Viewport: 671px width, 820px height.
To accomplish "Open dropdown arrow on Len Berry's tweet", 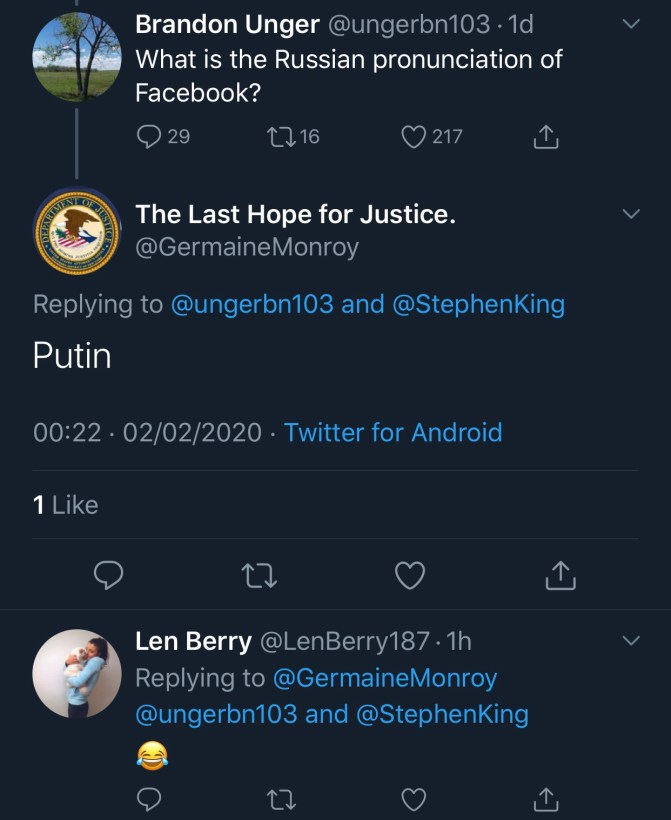I will click(x=631, y=640).
